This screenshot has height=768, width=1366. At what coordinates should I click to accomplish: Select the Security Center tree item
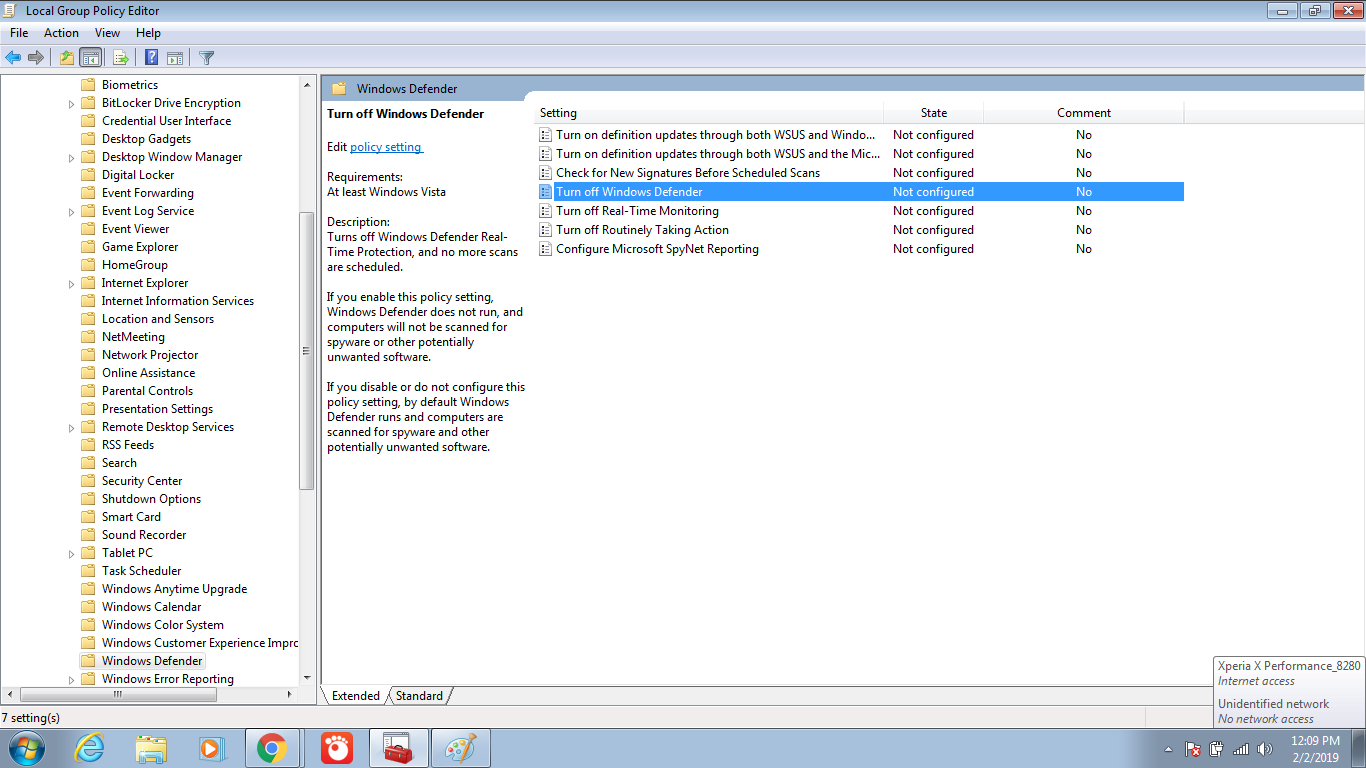[142, 481]
